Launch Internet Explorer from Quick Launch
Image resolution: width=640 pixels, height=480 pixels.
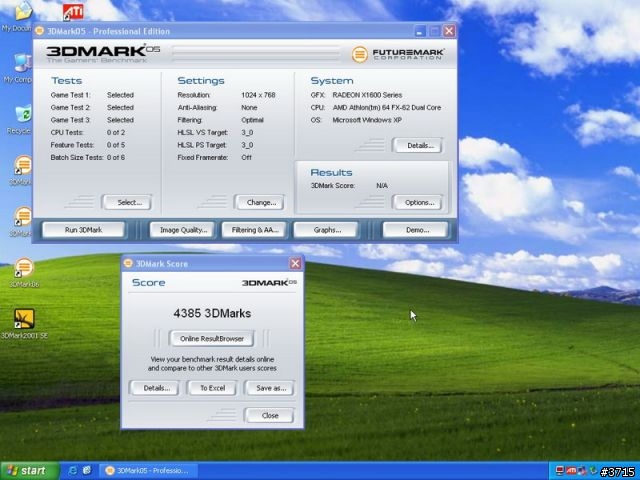(73, 470)
